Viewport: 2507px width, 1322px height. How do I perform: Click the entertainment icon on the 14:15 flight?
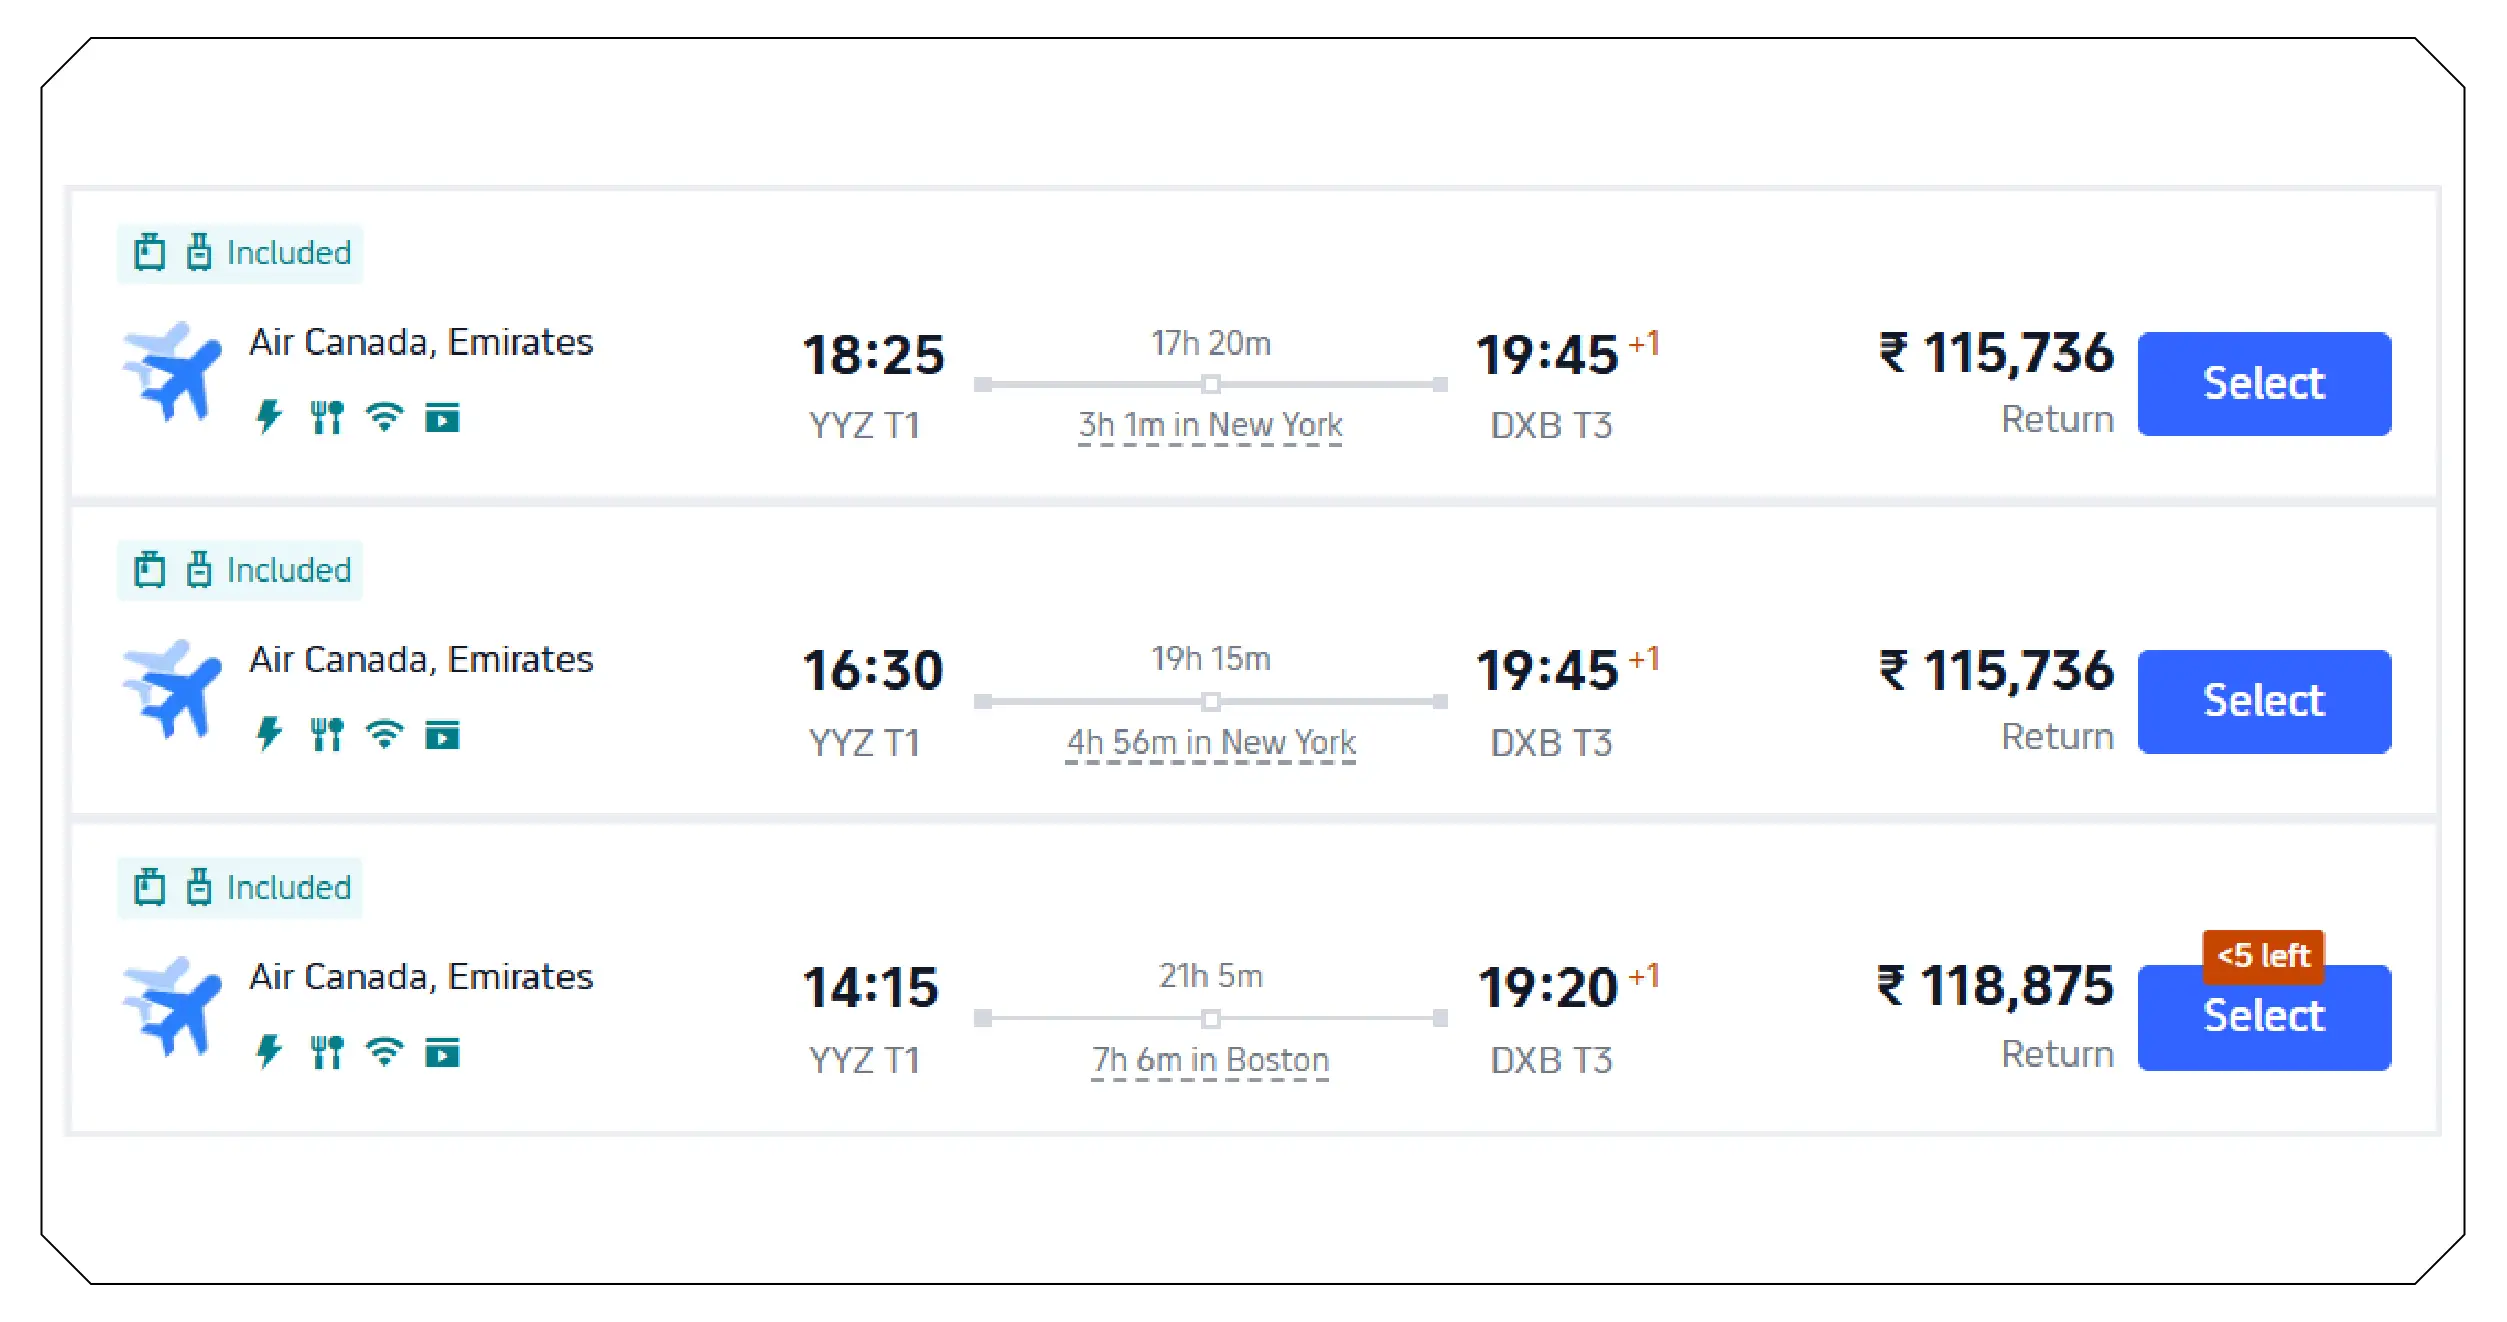[x=445, y=1052]
